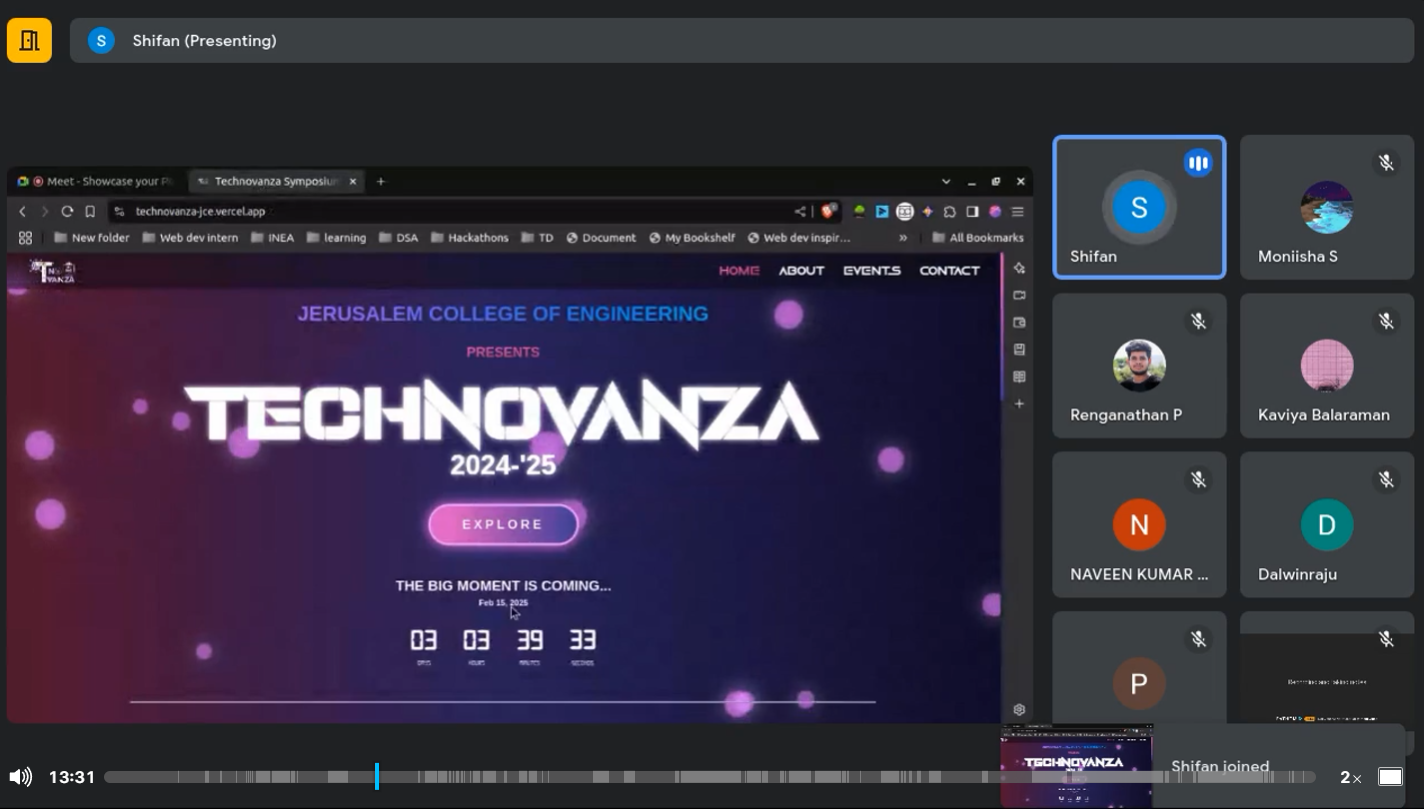Click the Technovanza timeline preview thumbnail
The height and width of the screenshot is (809, 1424).
point(1077,765)
